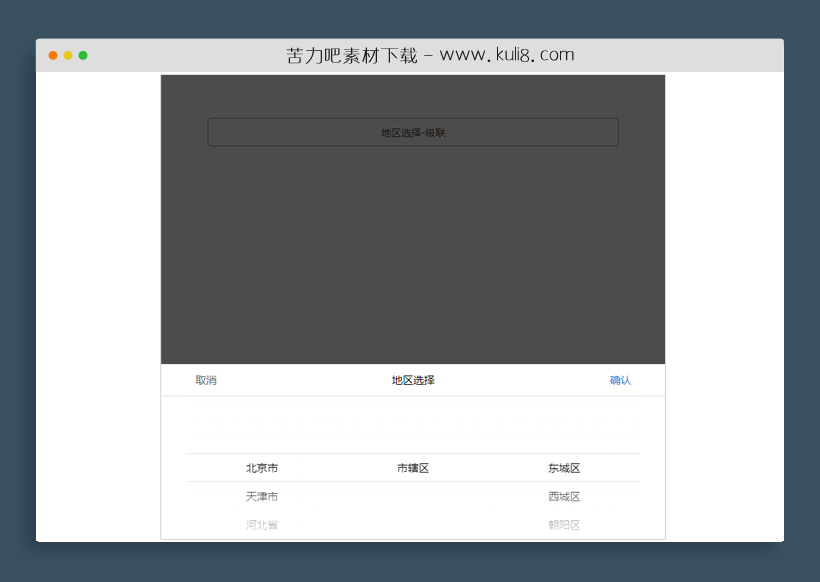This screenshot has height=582, width=820.
Task: Click the dimmed overlay above the picker
Action: tap(412, 250)
